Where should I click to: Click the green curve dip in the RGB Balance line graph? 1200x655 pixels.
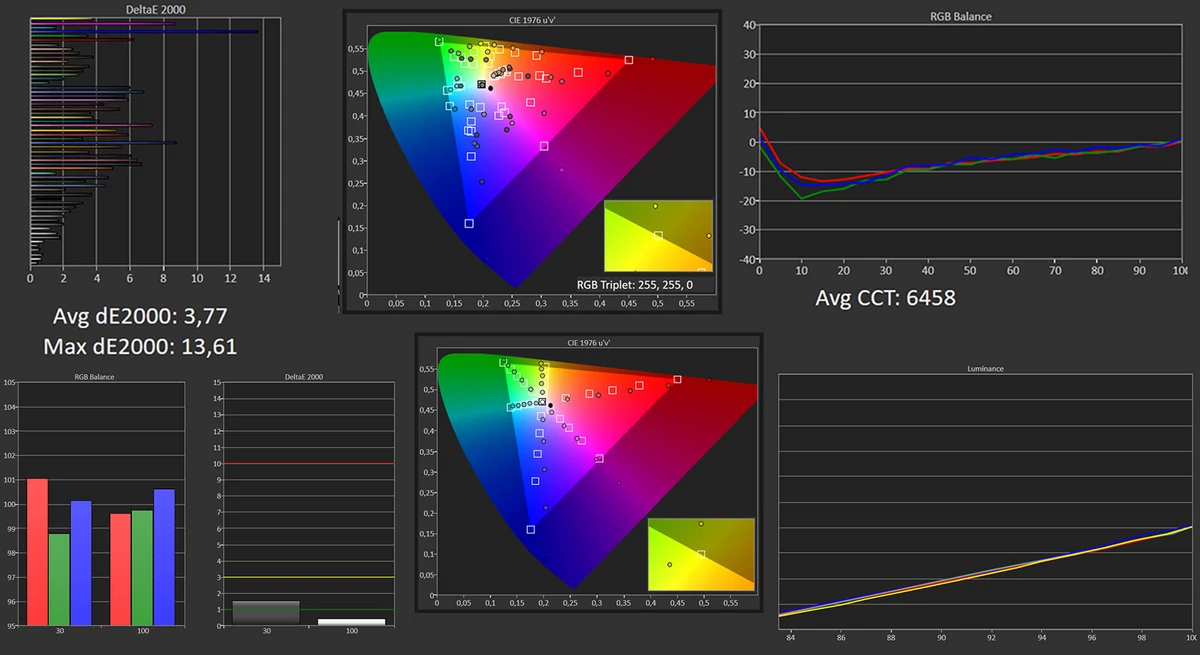click(802, 197)
